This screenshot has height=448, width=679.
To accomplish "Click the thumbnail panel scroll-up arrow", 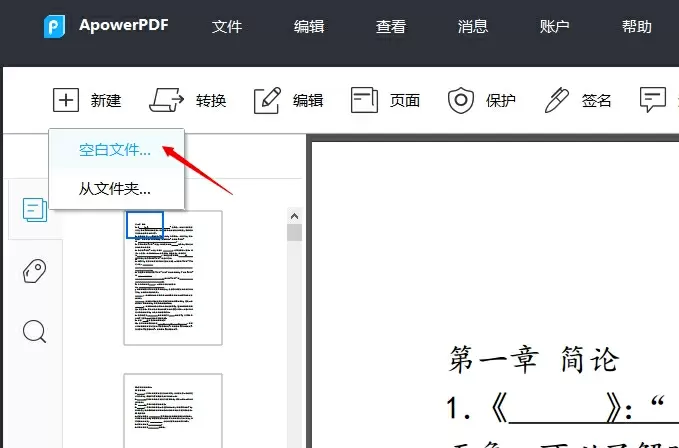I will click(x=294, y=216).
